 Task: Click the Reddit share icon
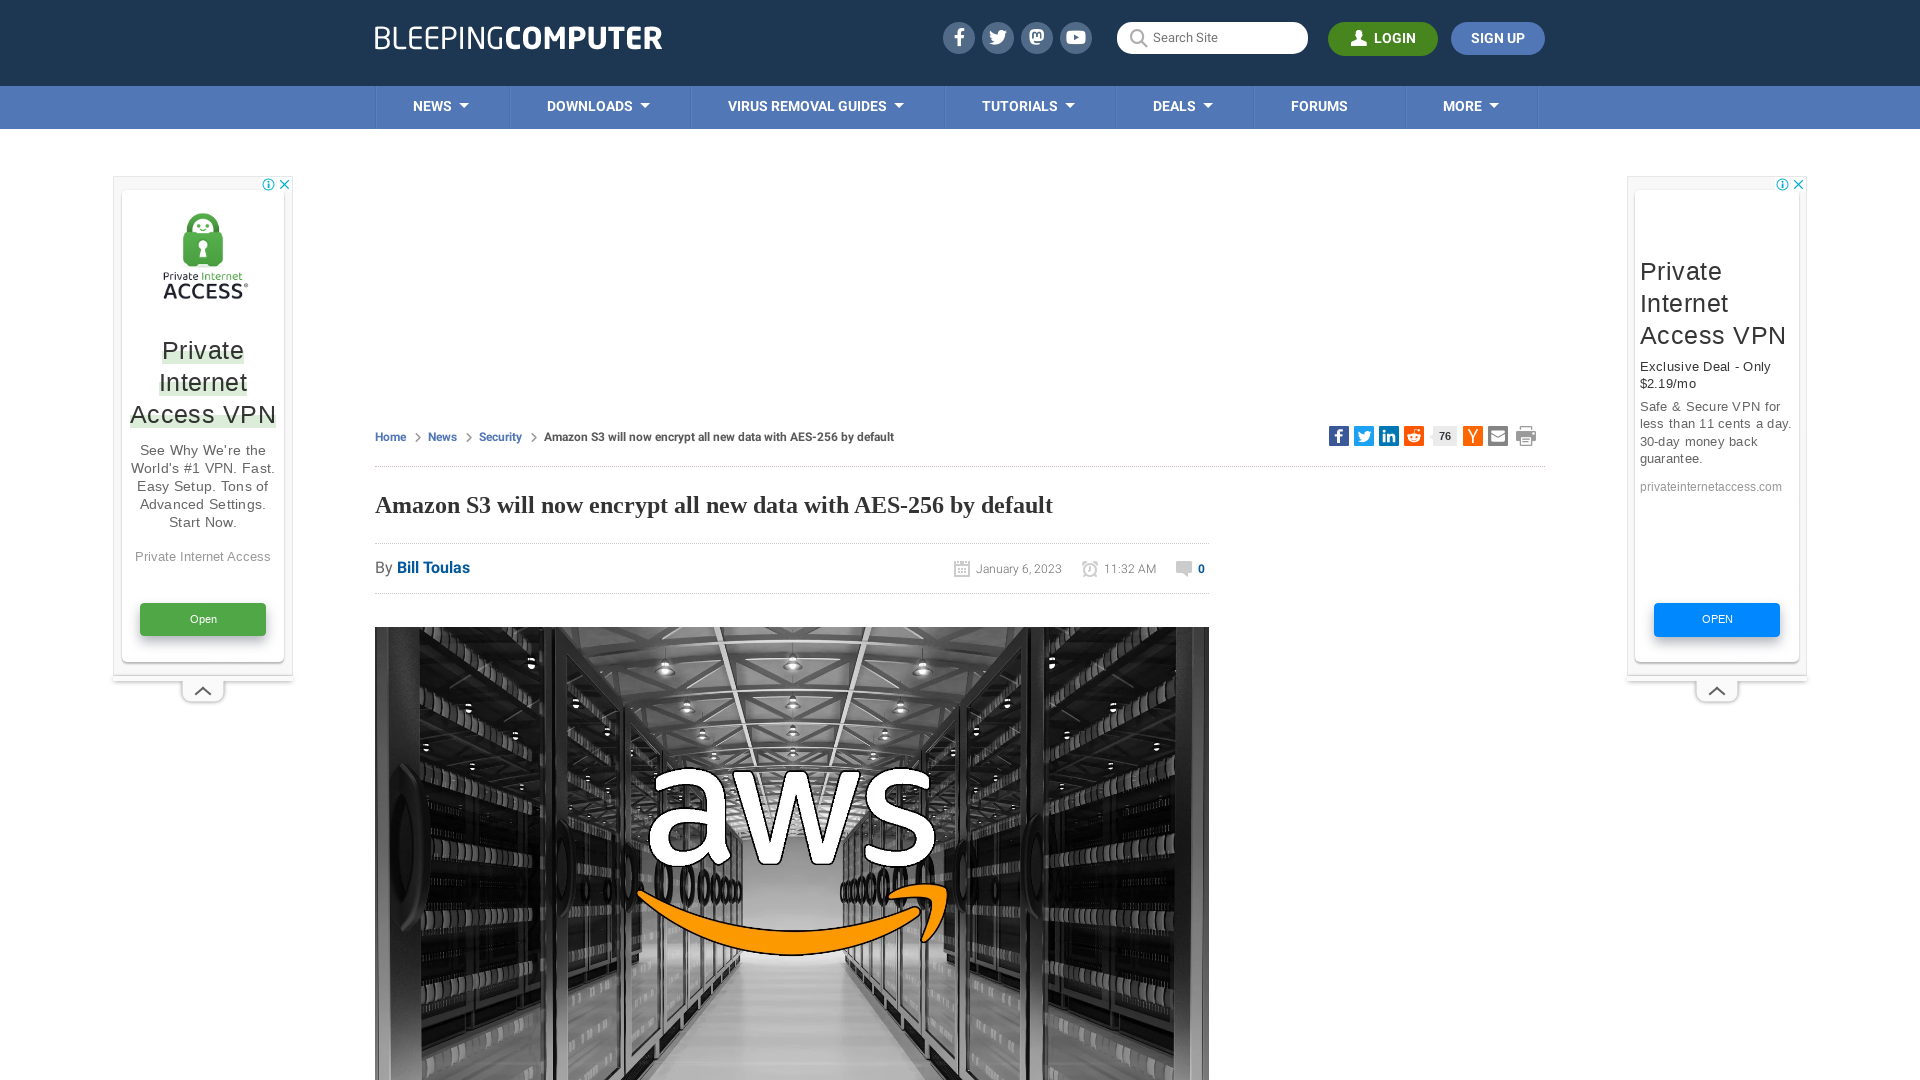[1414, 435]
